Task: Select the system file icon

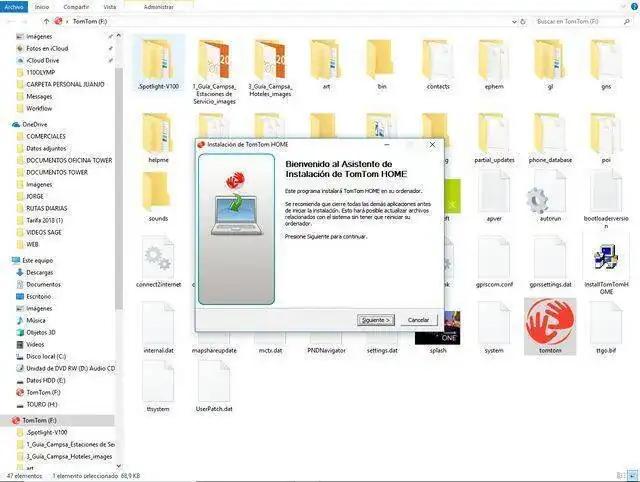Action: [x=494, y=323]
